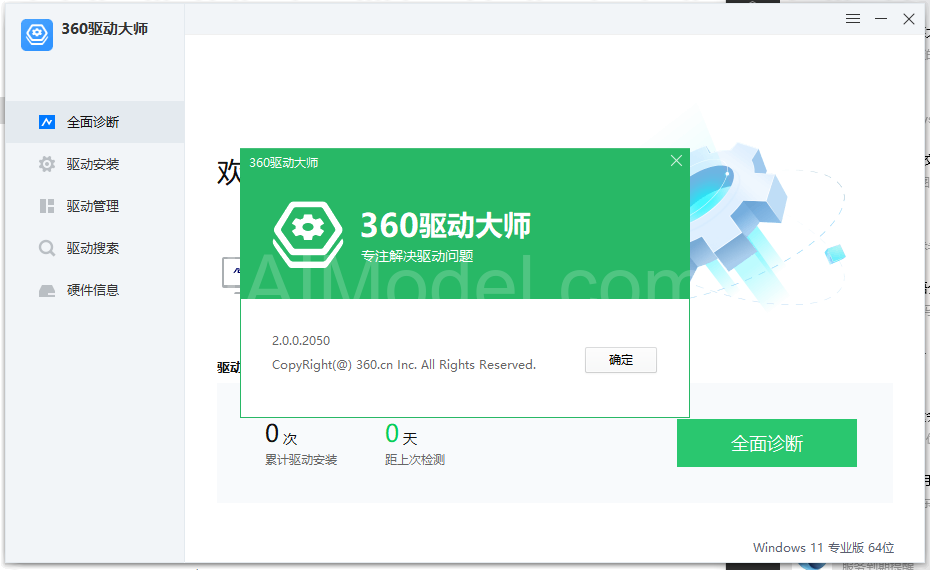Screen dimensions: 930x570
Task: Click the 专注解决驱动问题 slogan text
Action: (417, 256)
